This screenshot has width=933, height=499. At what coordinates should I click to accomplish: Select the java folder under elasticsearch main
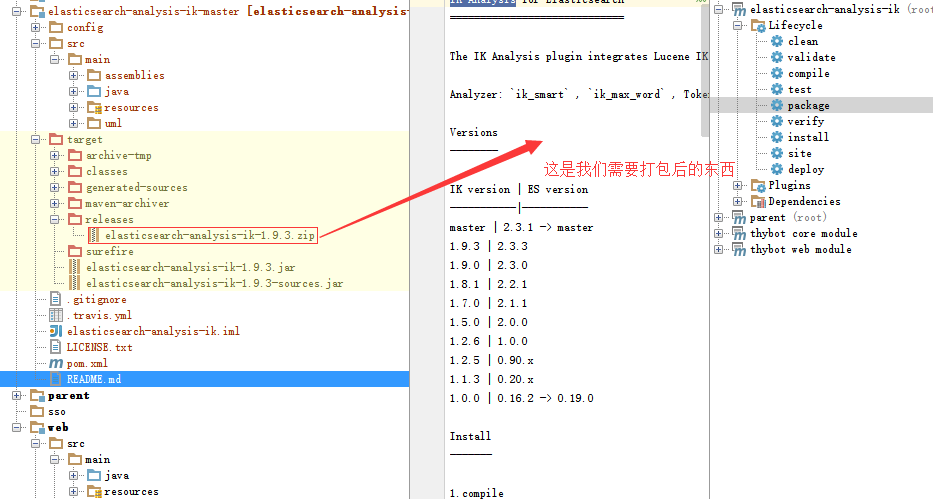(117, 92)
